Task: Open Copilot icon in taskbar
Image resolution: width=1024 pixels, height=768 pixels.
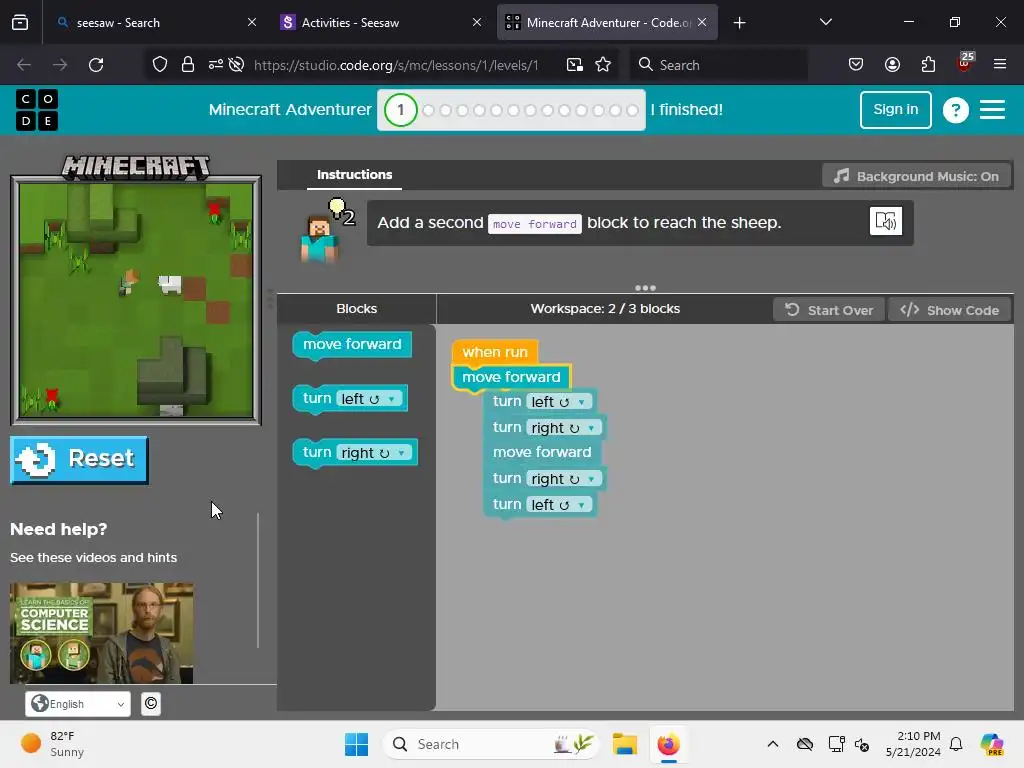Action: (x=992, y=744)
